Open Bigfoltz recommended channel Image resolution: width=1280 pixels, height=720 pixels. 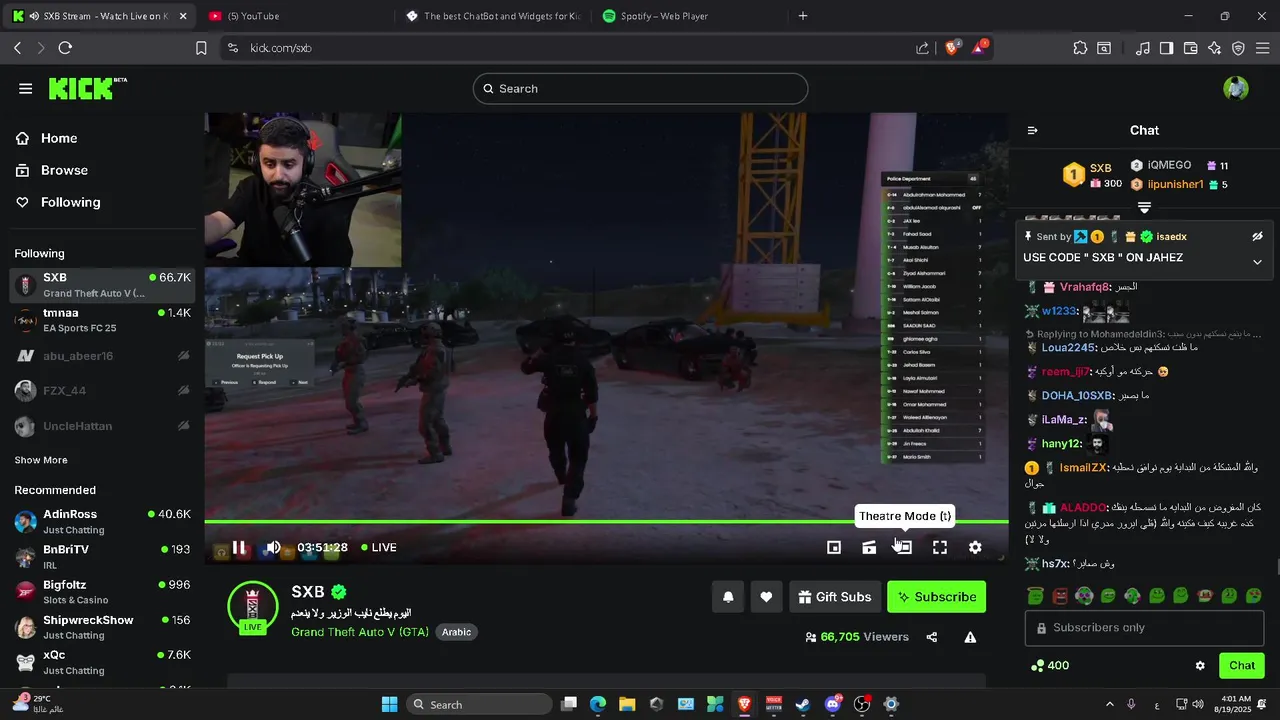click(x=102, y=592)
